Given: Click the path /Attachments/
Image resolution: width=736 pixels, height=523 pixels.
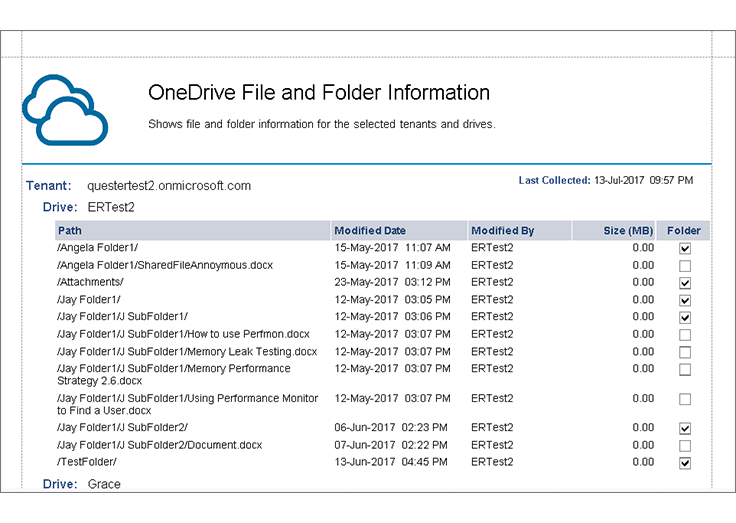Looking at the screenshot, I should tap(90, 282).
